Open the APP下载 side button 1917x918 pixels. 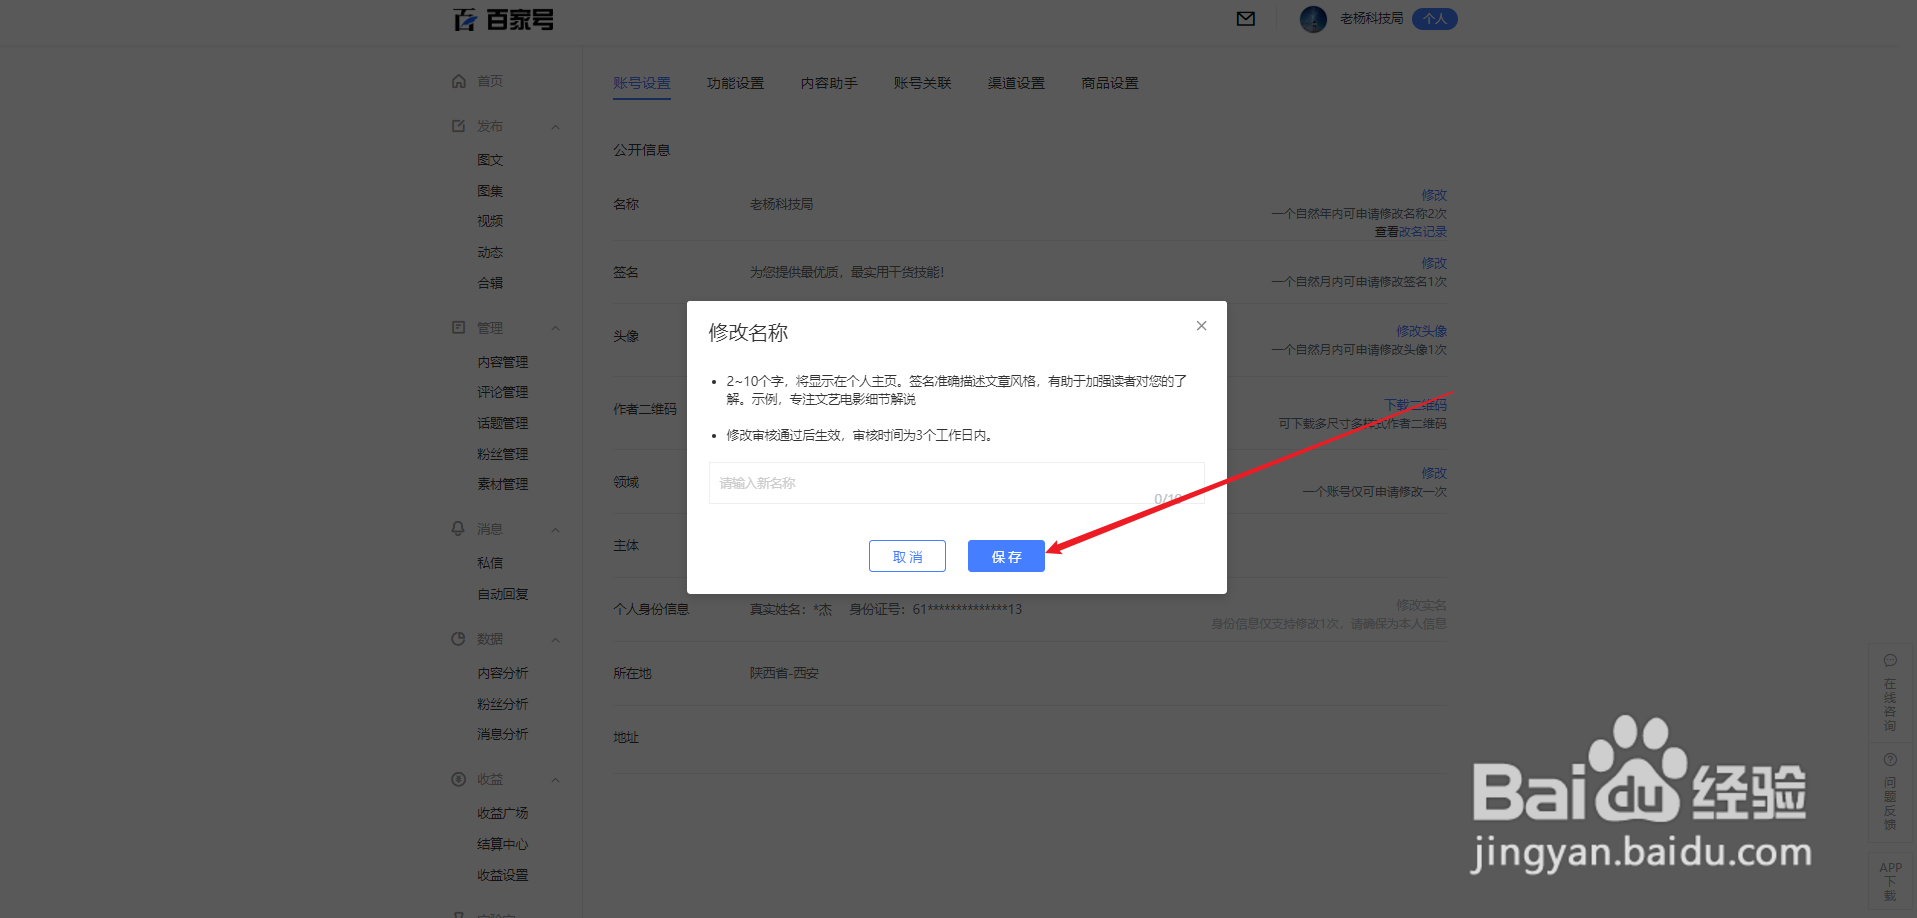(1890, 881)
